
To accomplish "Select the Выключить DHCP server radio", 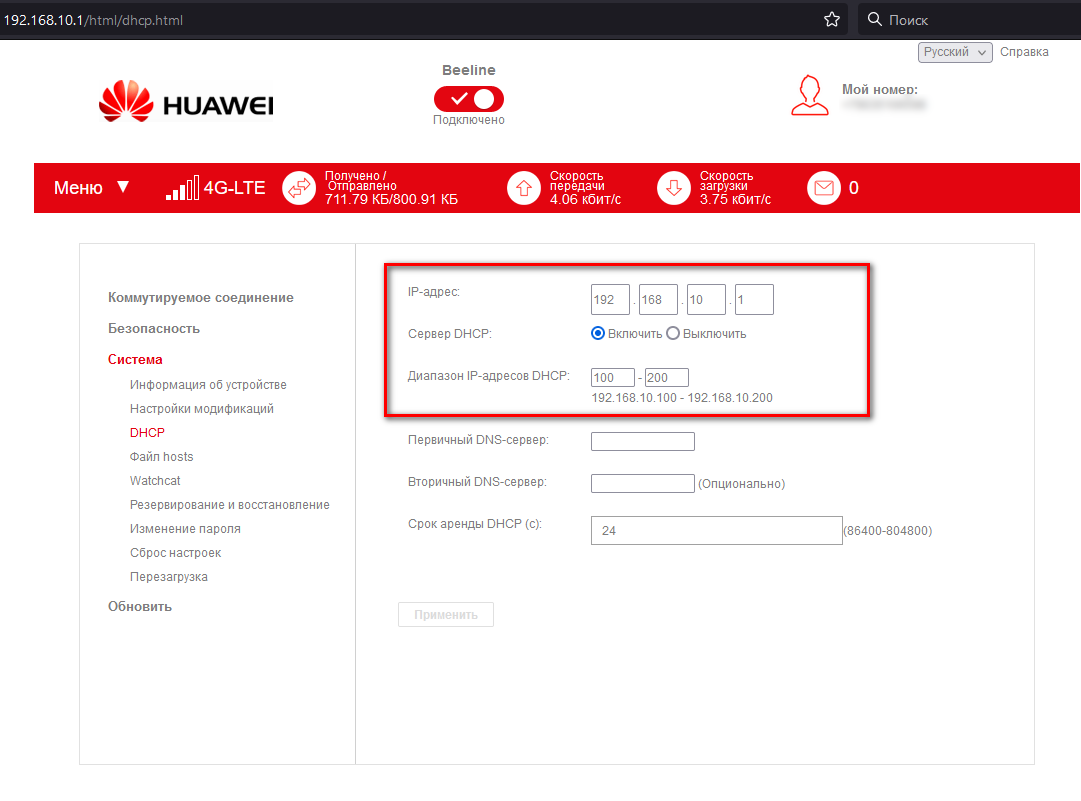I will click(x=673, y=334).
